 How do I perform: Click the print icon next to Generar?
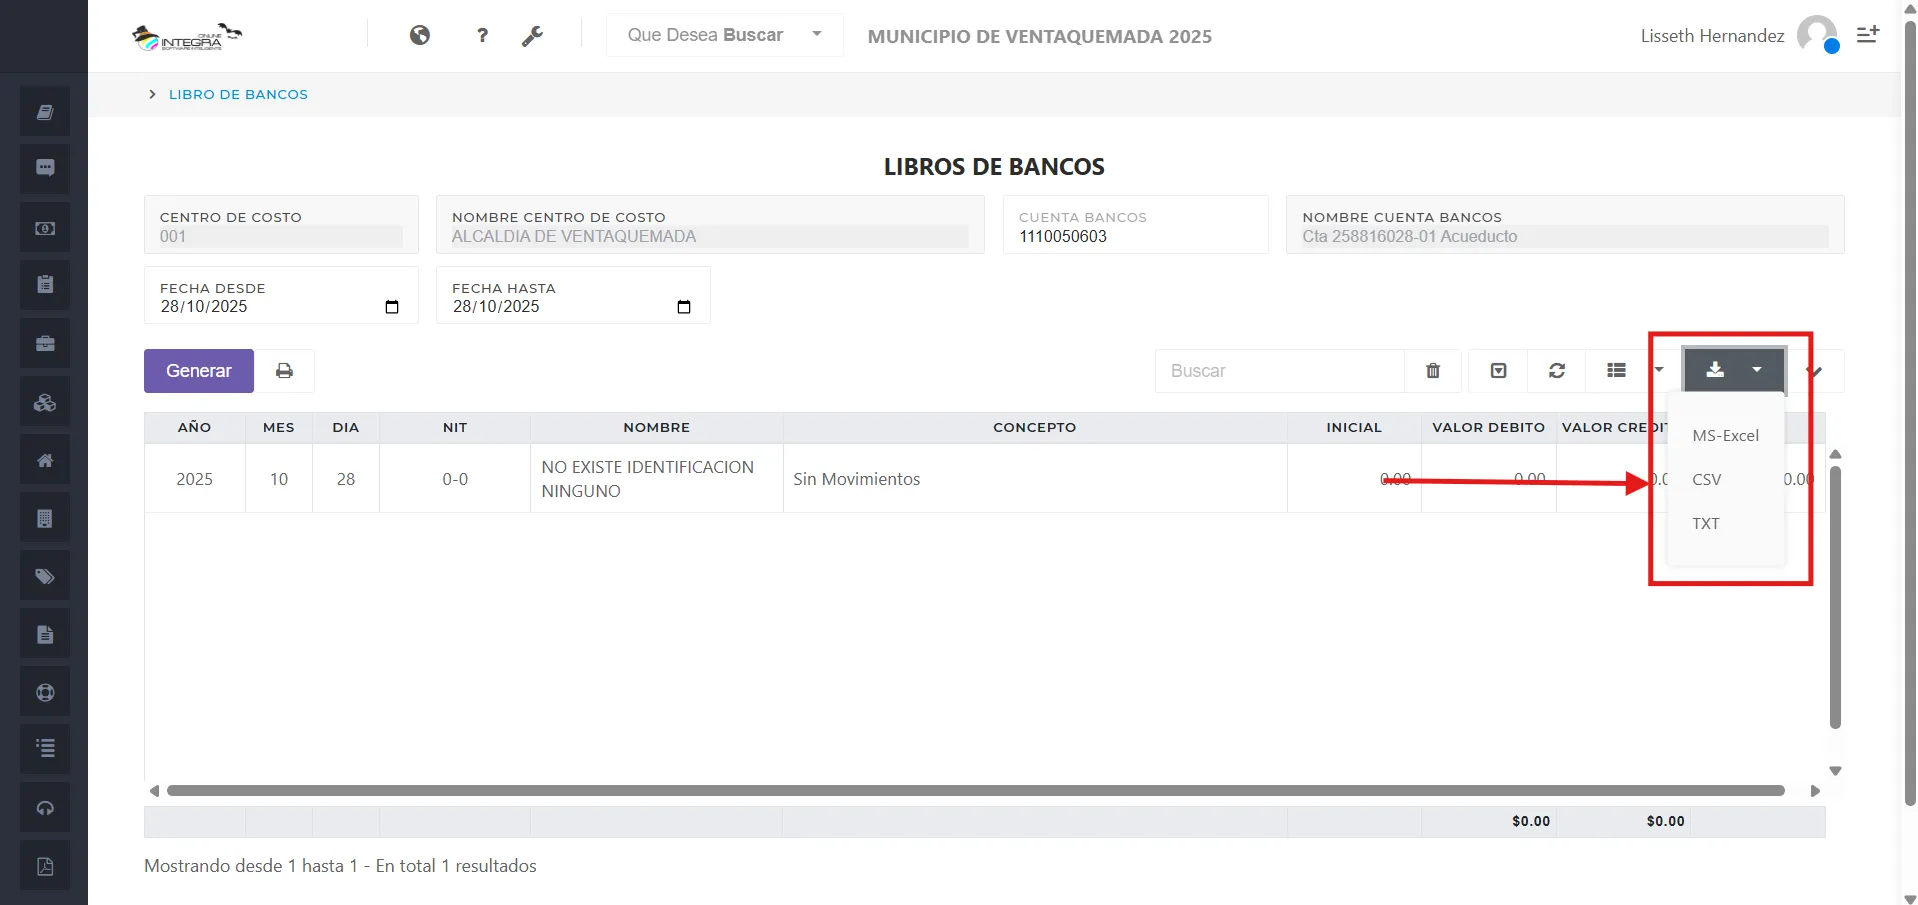(x=285, y=370)
